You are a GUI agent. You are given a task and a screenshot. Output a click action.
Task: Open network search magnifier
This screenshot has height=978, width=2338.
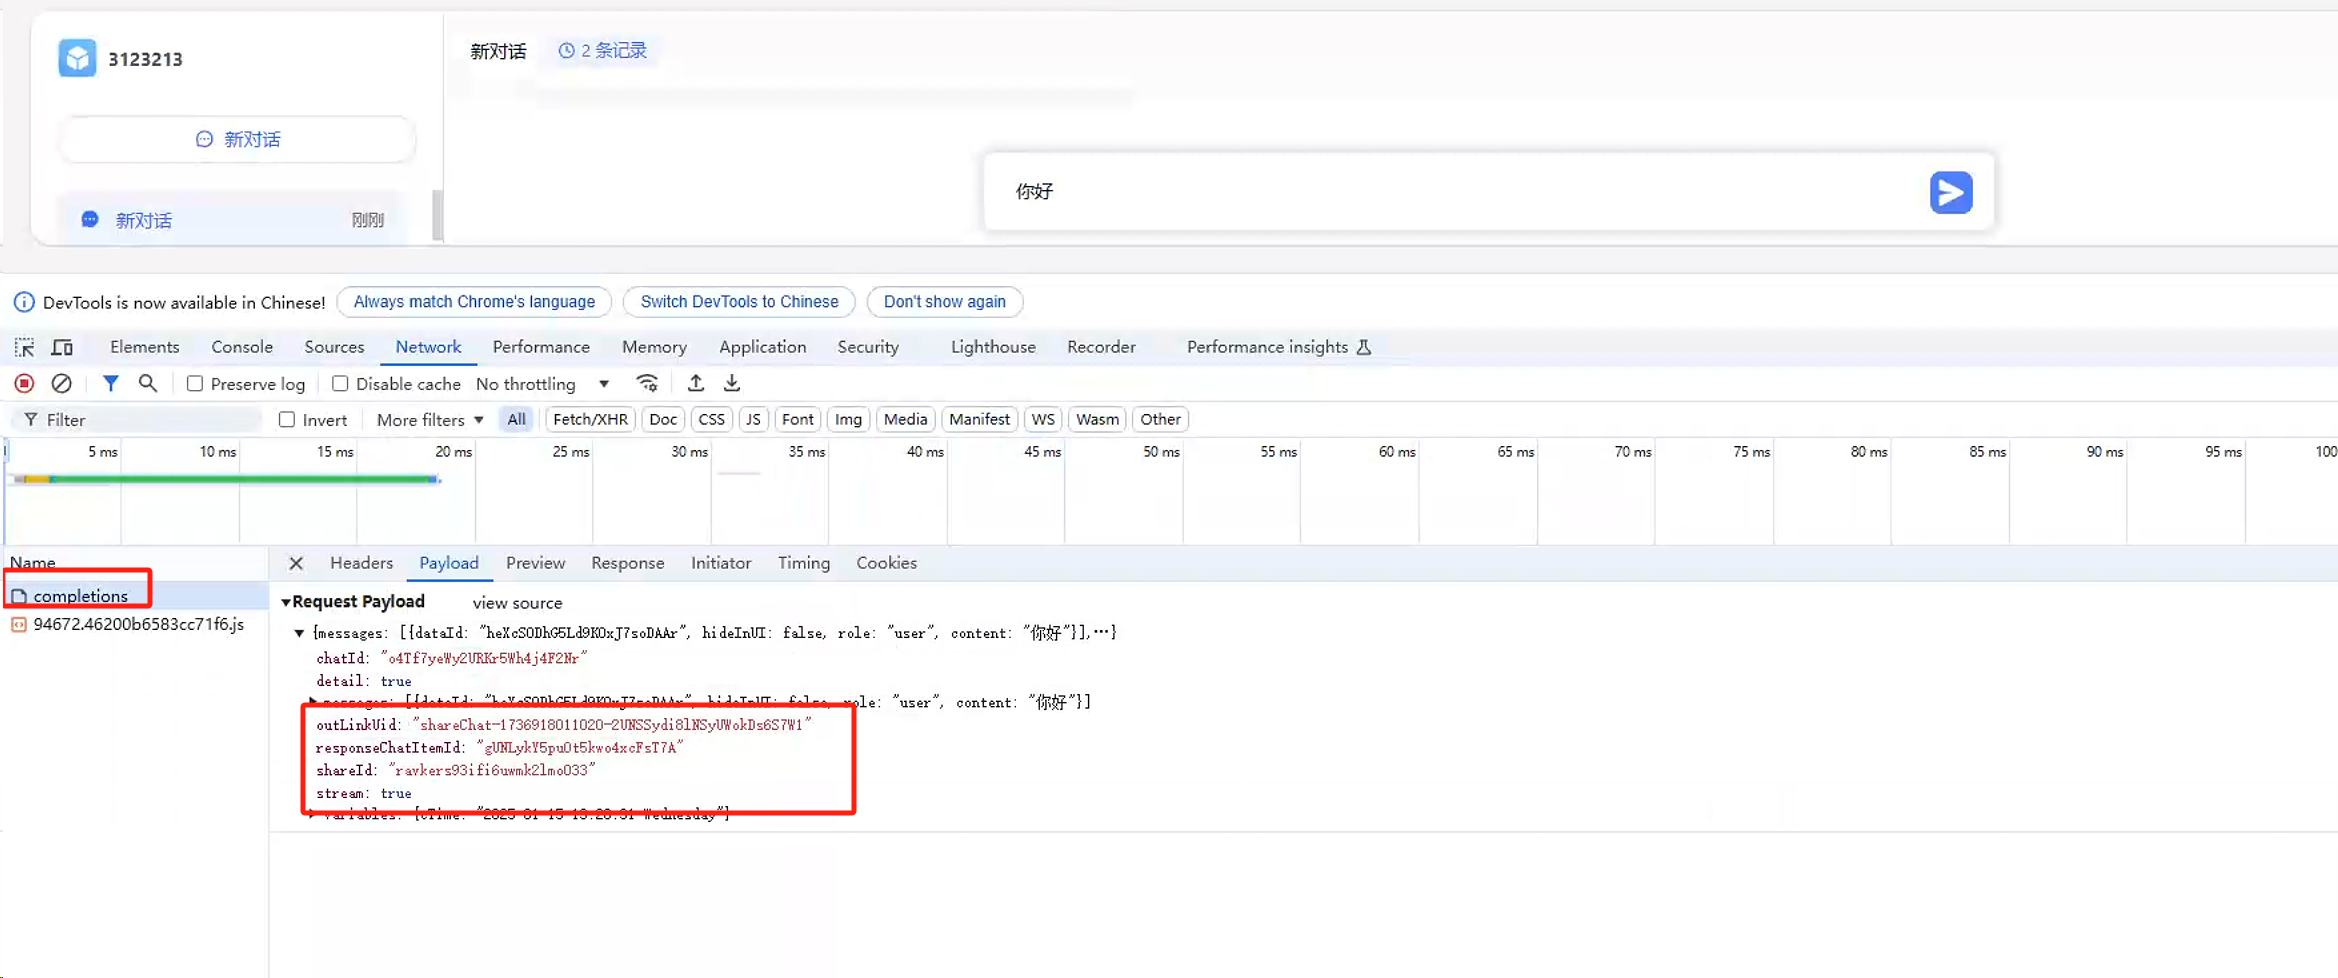click(148, 384)
